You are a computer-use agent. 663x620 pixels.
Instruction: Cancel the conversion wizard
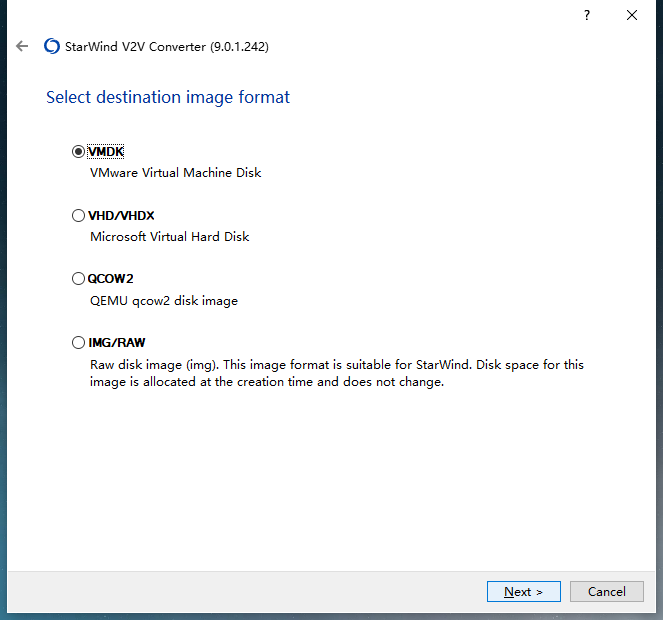pyautogui.click(x=607, y=591)
